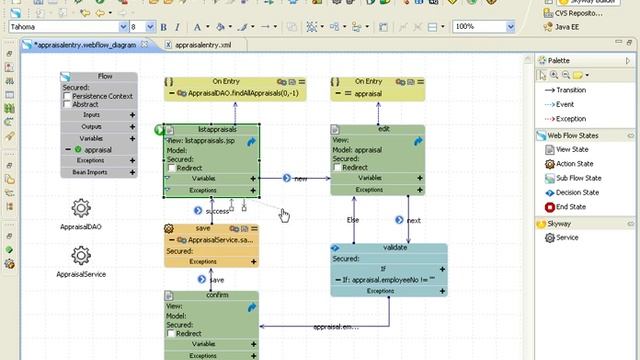This screenshot has height=360, width=640.
Task: Open the Java EE perspective
Action: click(561, 27)
